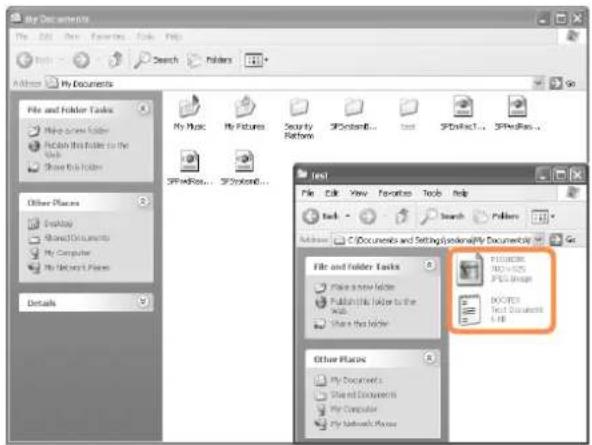Screen dimensions: 592x445
Task: Open Search in test window toolbar
Action: 442,216
